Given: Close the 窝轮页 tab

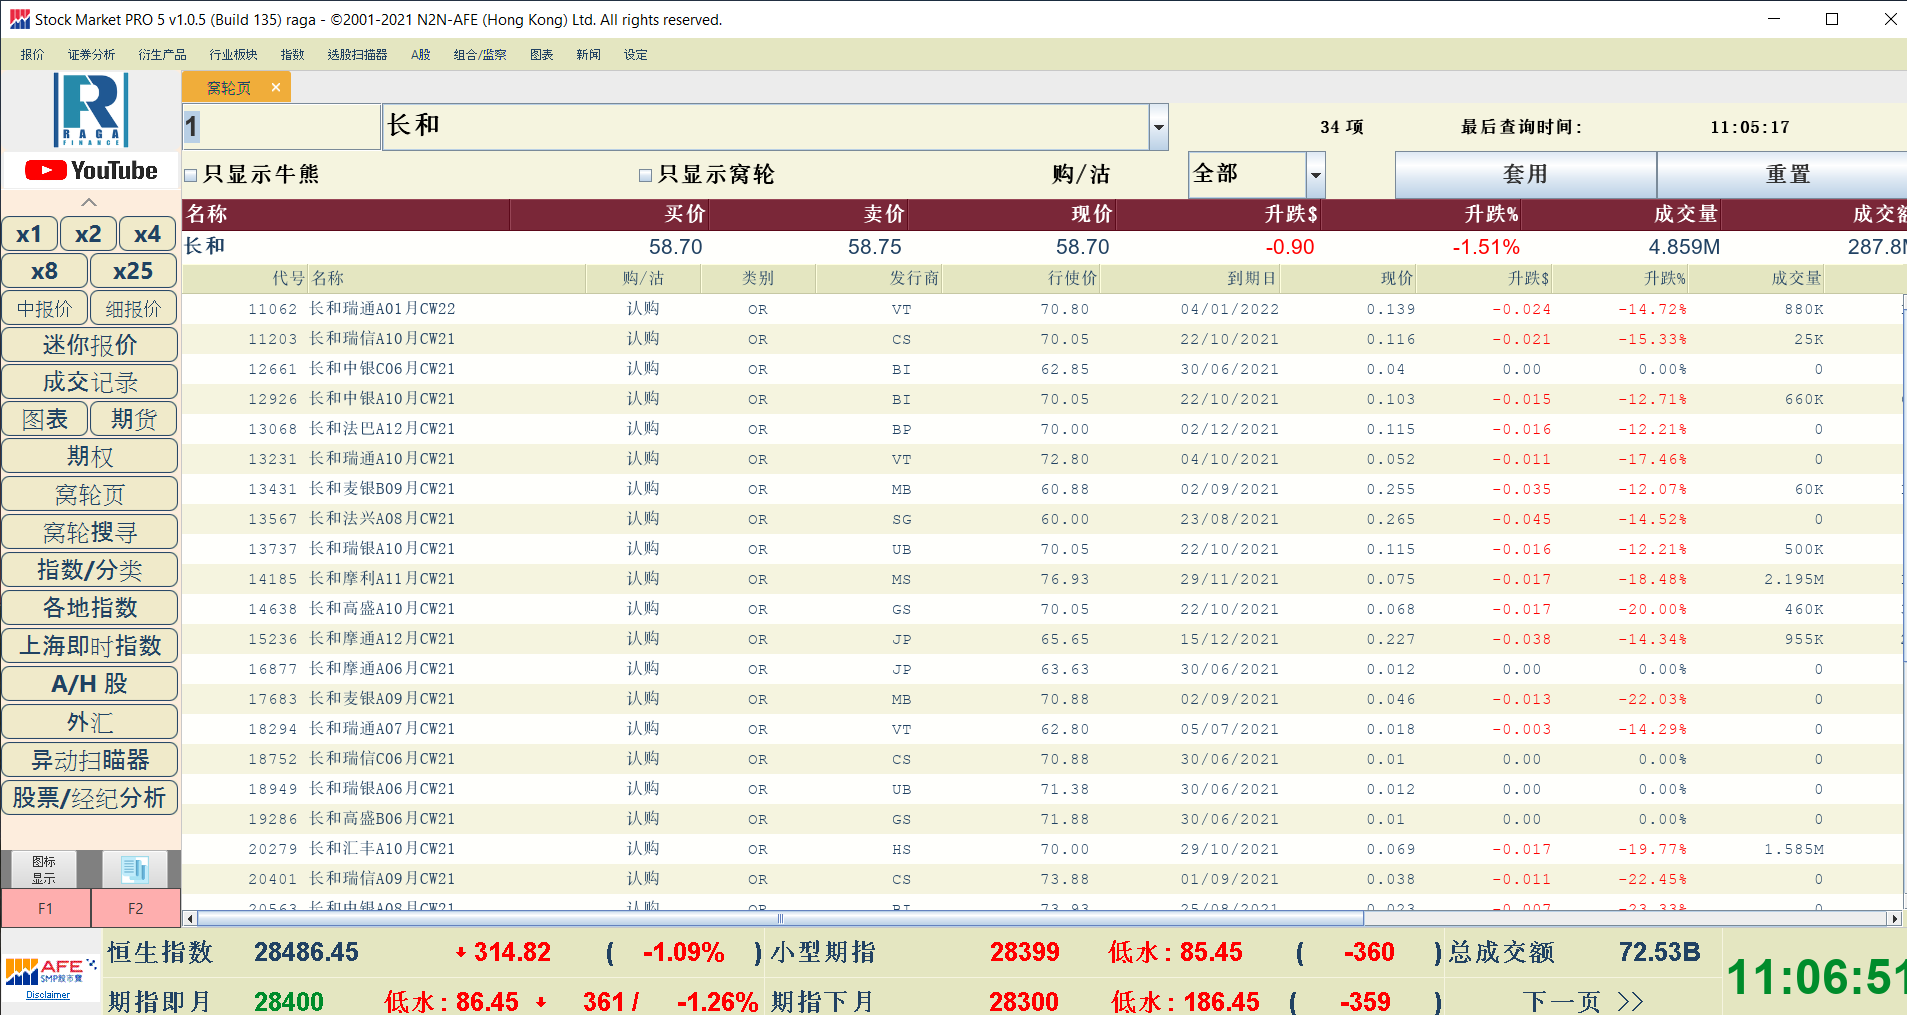Looking at the screenshot, I should coord(276,88).
